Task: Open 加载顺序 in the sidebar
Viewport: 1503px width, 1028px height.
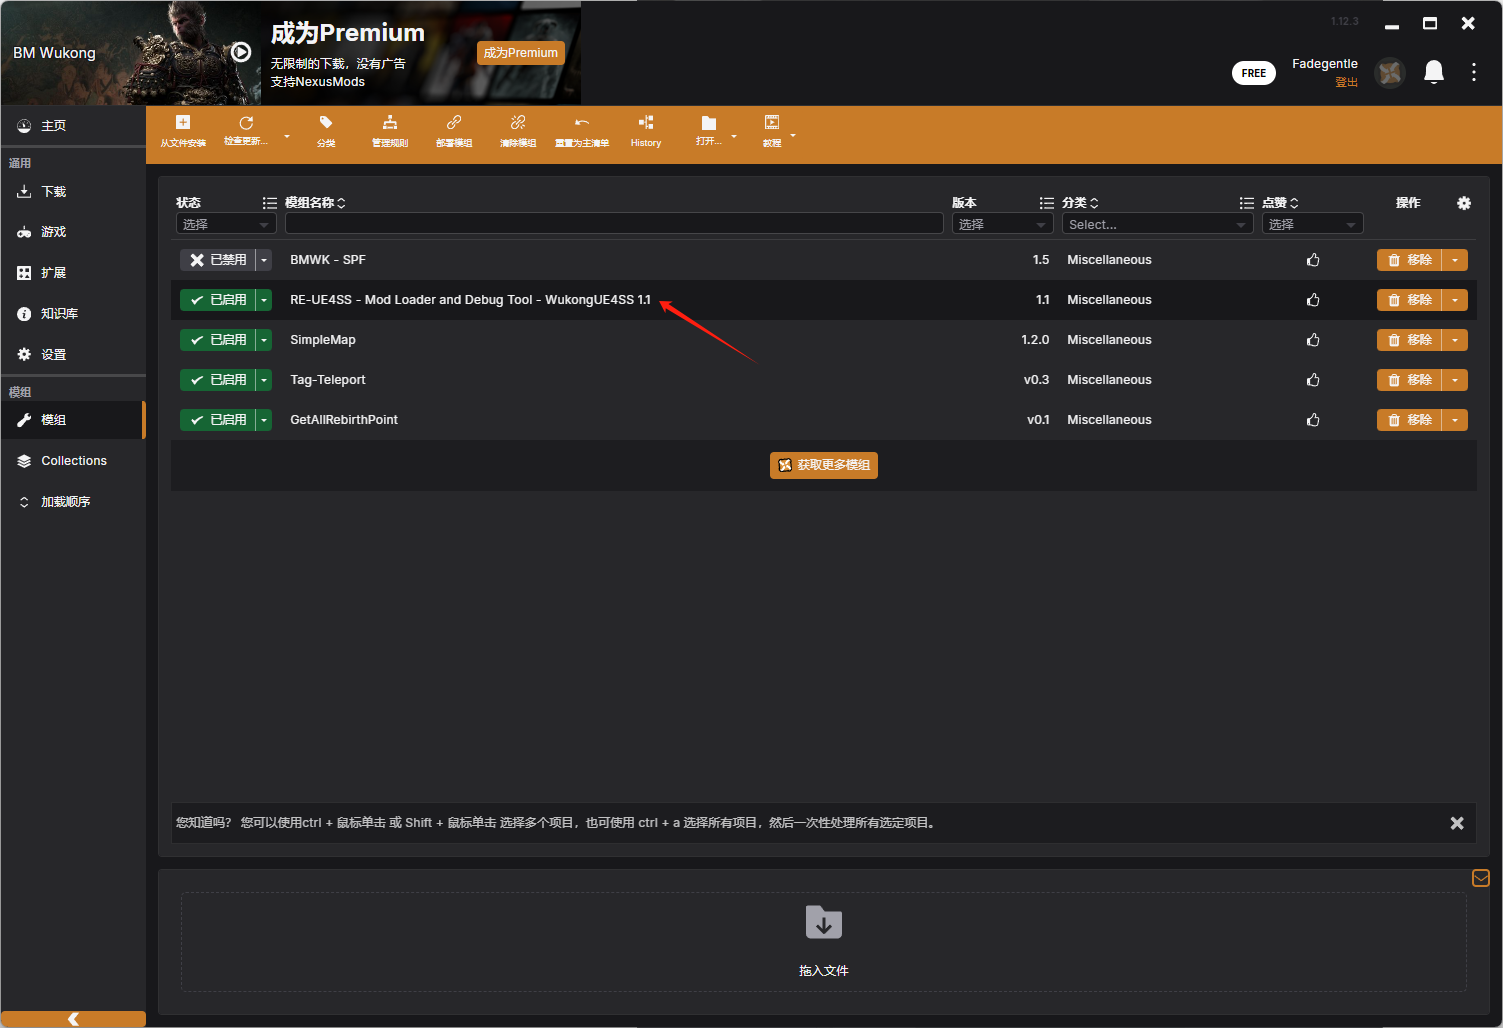Action: coord(73,502)
